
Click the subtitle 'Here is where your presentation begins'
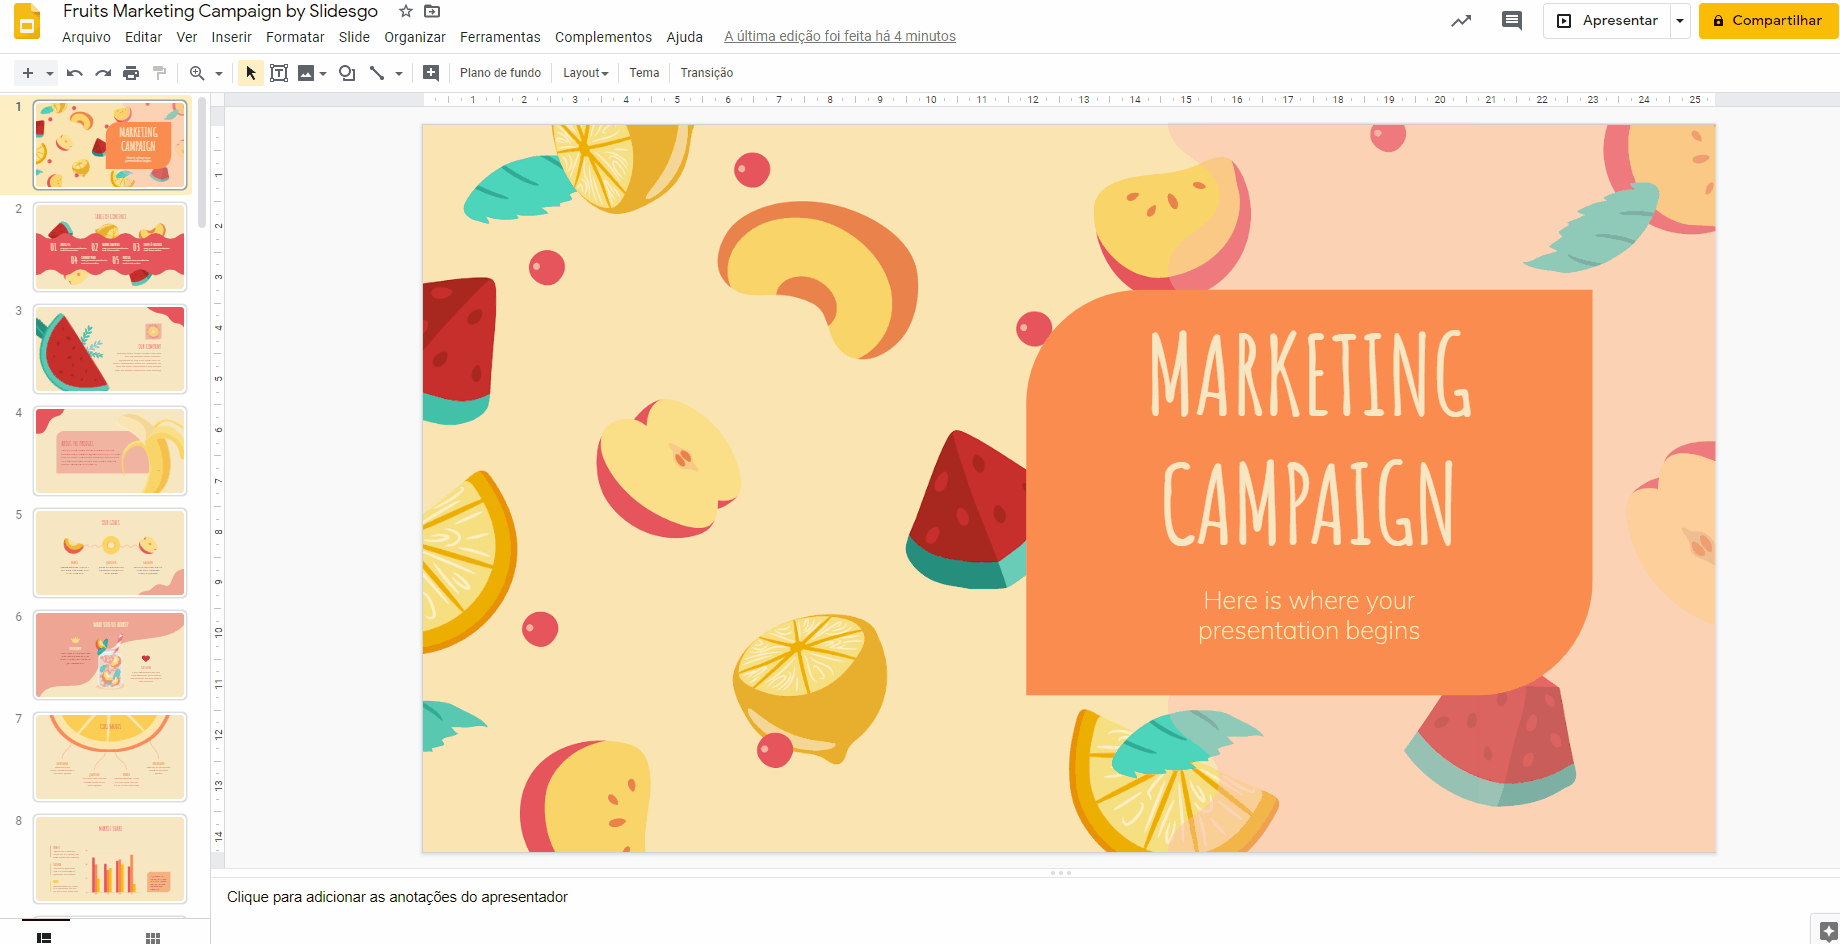1309,615
